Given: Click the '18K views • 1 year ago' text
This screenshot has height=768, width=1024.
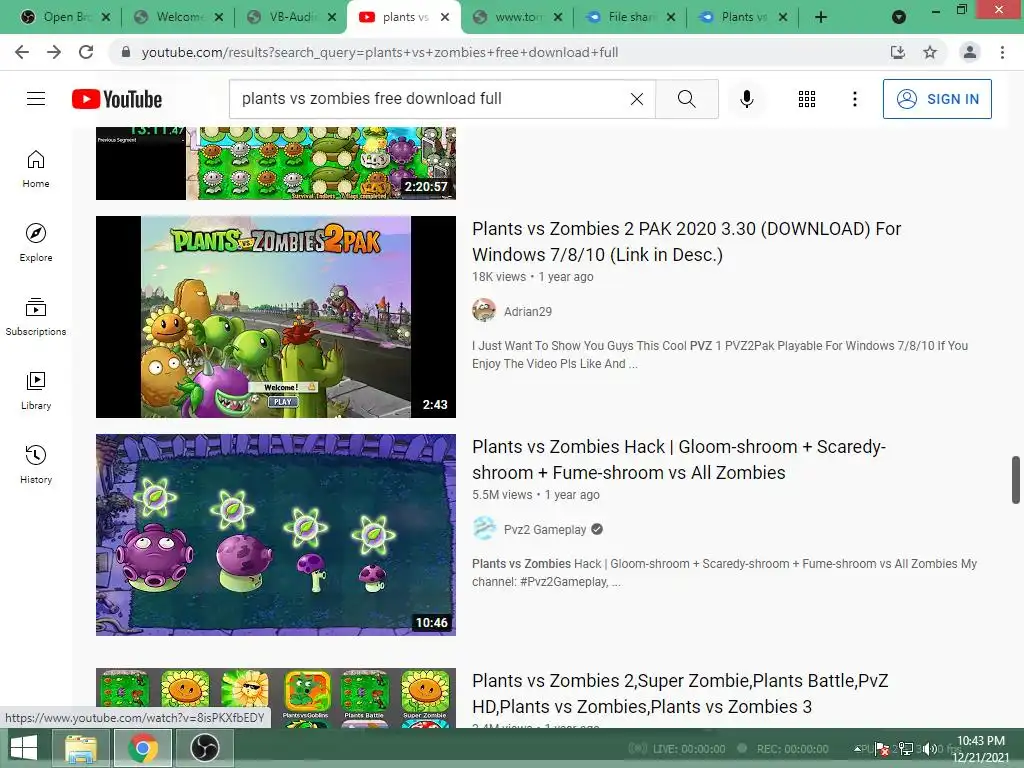Looking at the screenshot, I should (533, 276).
